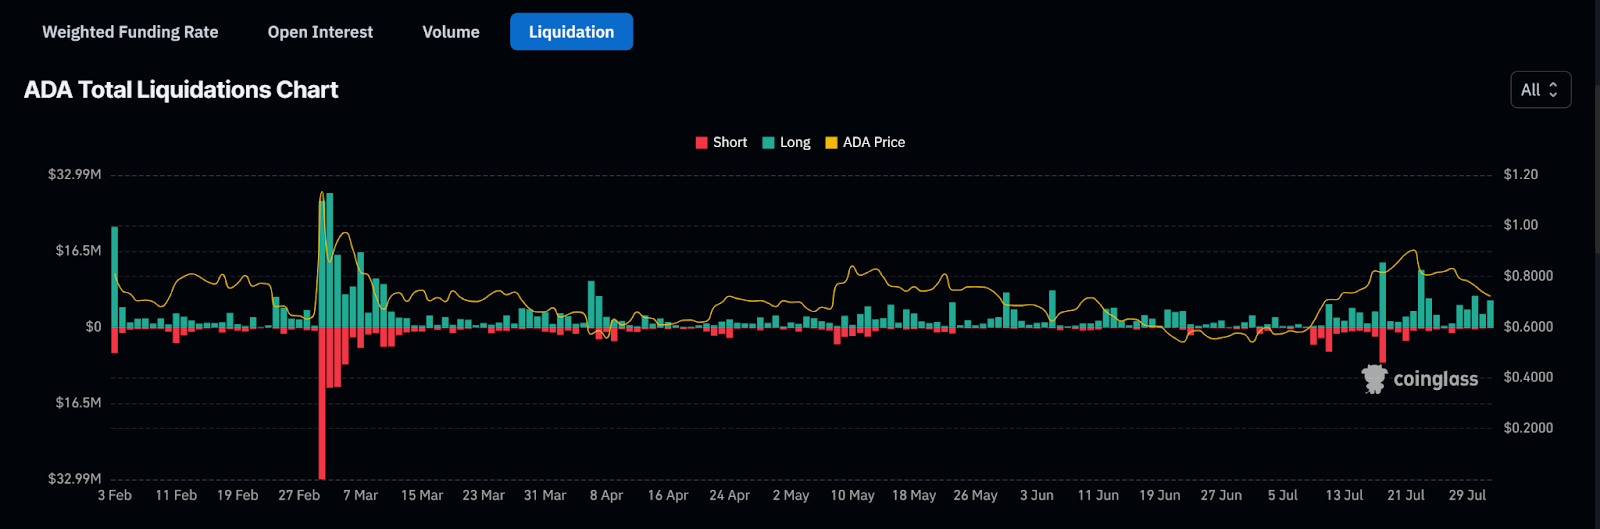The image size is (1600, 529).
Task: Click the ADA Total Liquidations Chart title
Action: tap(181, 90)
